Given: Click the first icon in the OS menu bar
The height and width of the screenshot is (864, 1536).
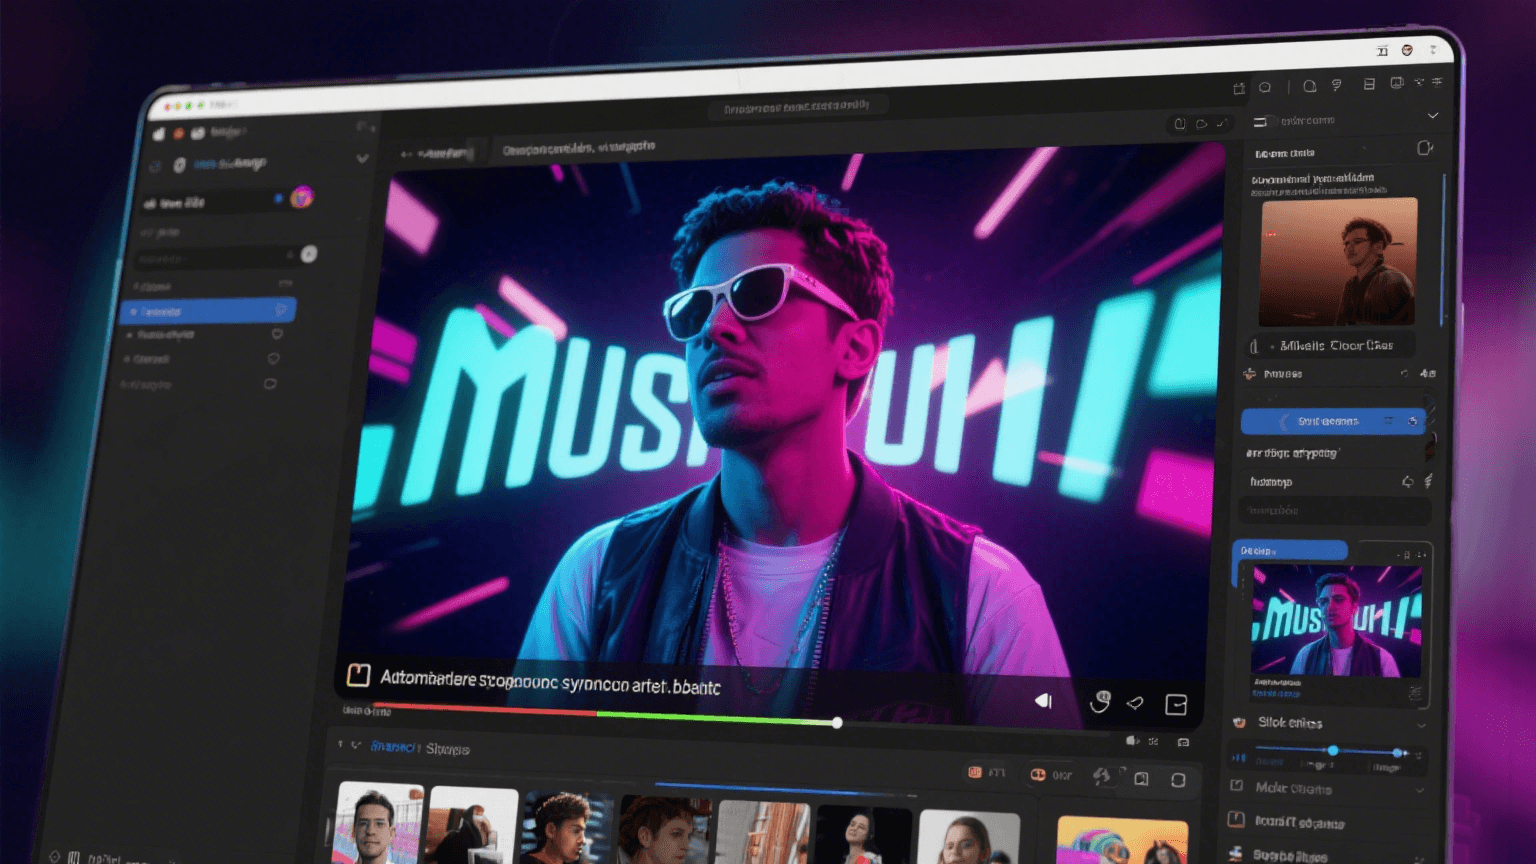Looking at the screenshot, I should pos(1382,51).
